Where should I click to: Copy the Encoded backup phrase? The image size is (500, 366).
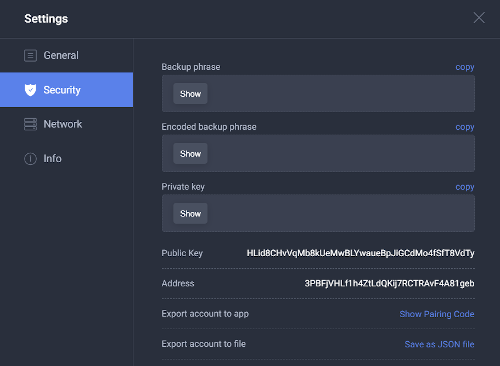click(465, 127)
